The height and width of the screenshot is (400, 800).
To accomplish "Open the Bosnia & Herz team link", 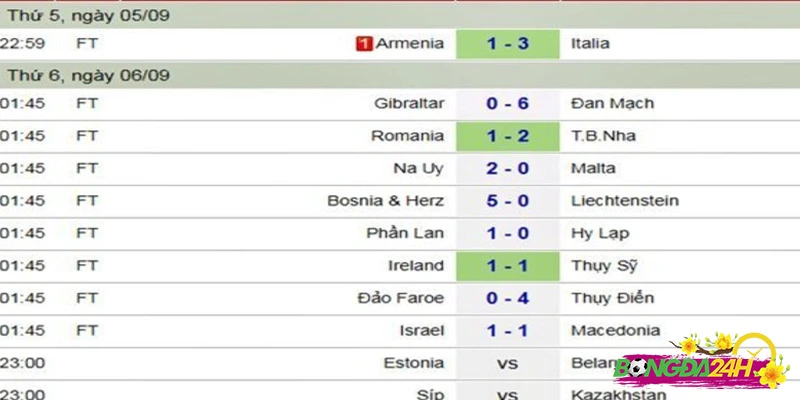I will coord(386,201).
